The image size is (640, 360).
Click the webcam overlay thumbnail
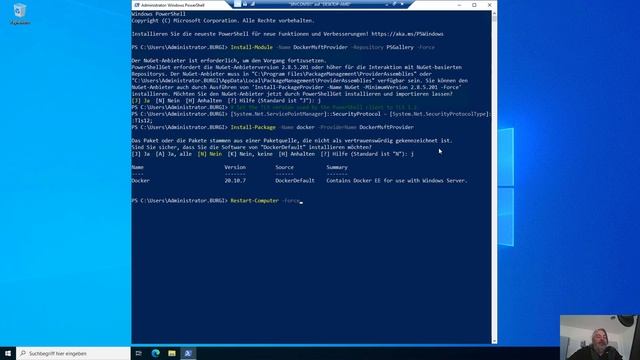tap(599, 337)
